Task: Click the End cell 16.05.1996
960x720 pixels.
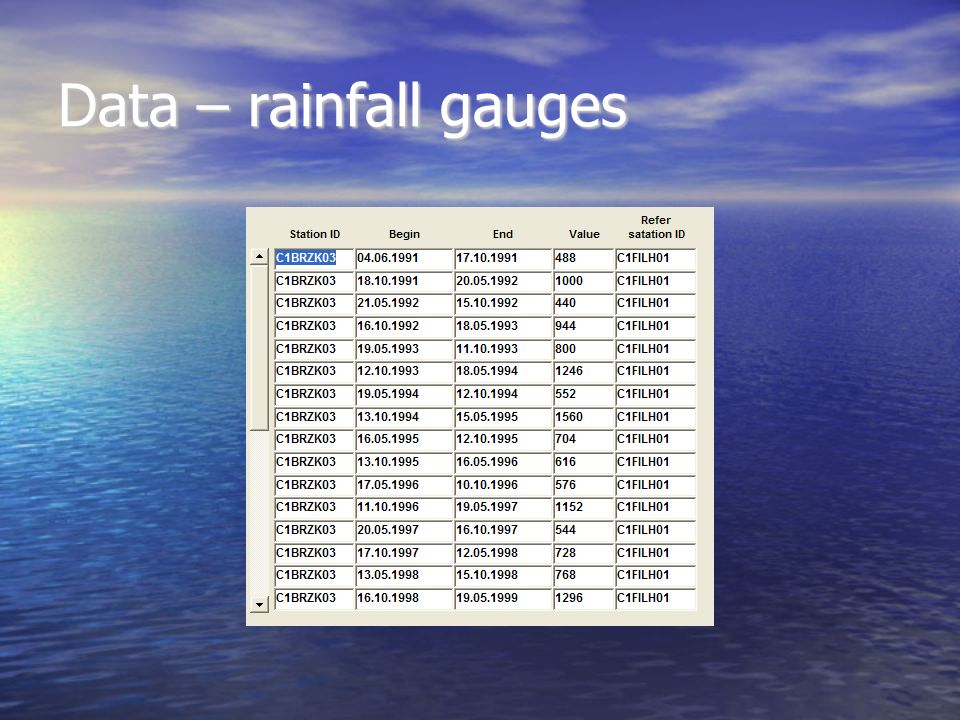Action: tap(503, 462)
